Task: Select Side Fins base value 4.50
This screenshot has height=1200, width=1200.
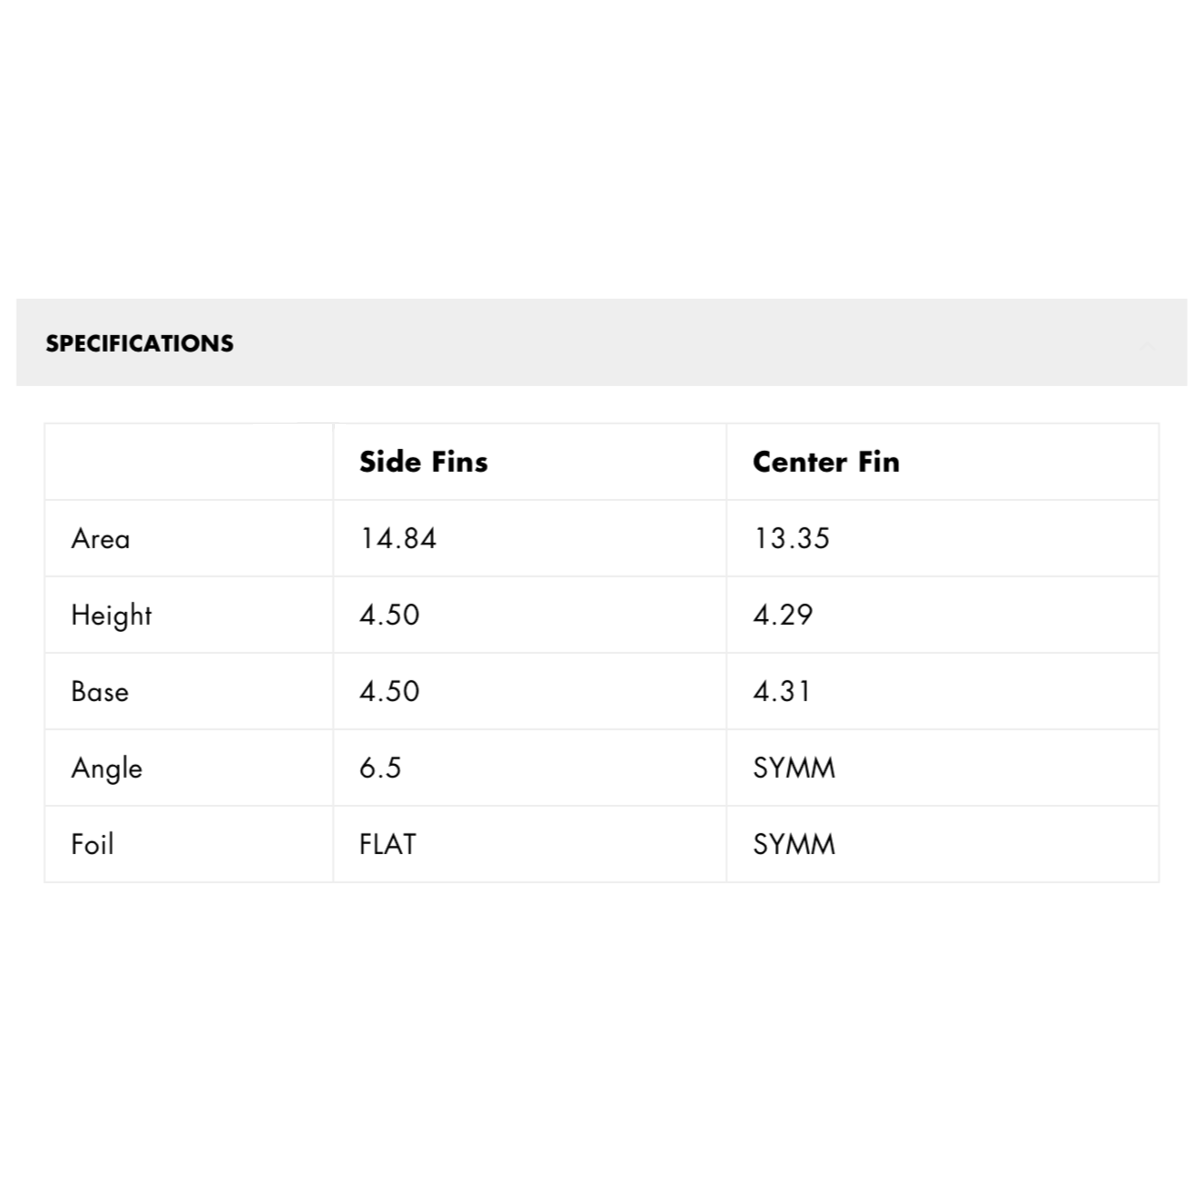Action: 389,692
